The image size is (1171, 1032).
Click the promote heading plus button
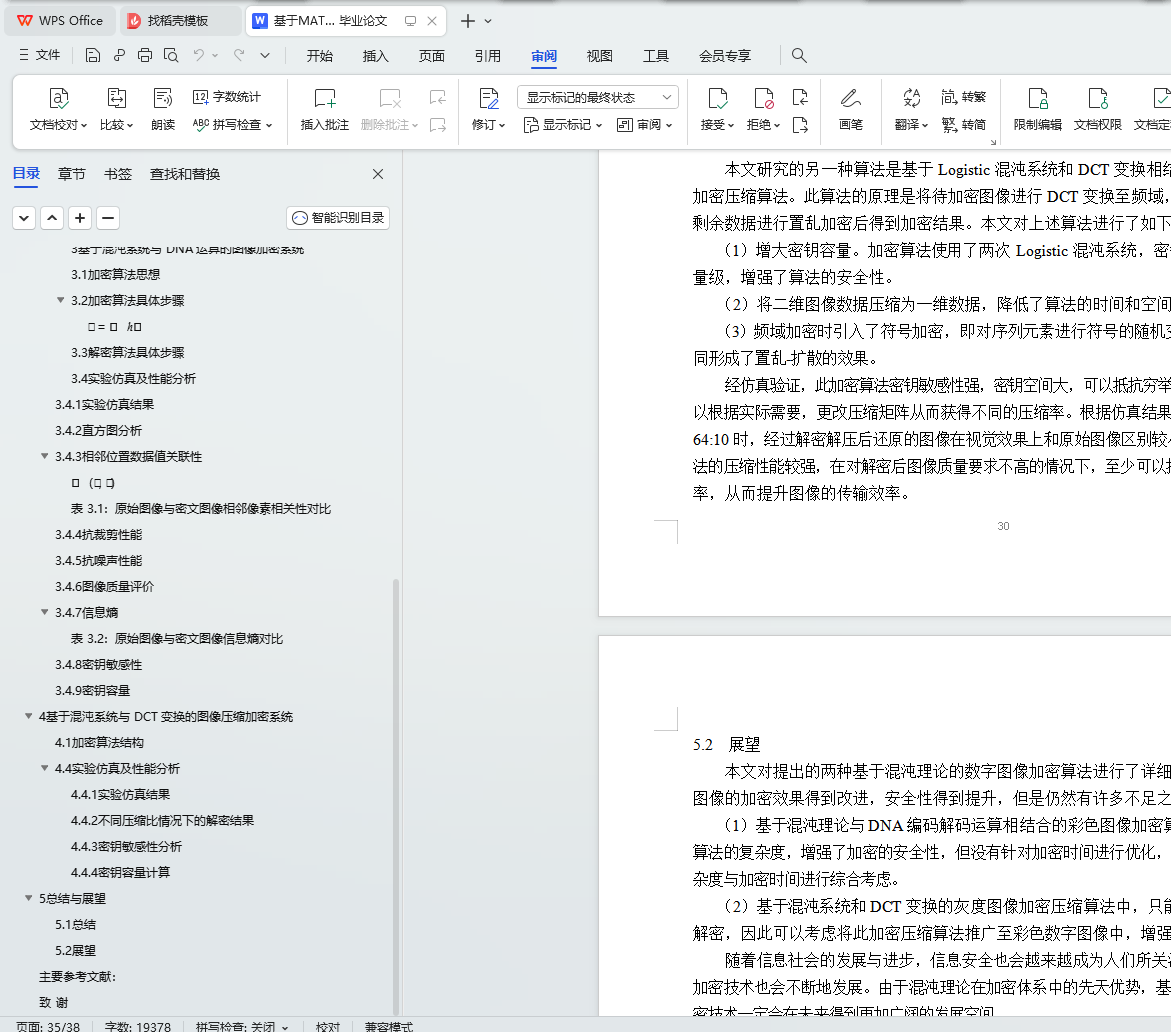pos(80,218)
